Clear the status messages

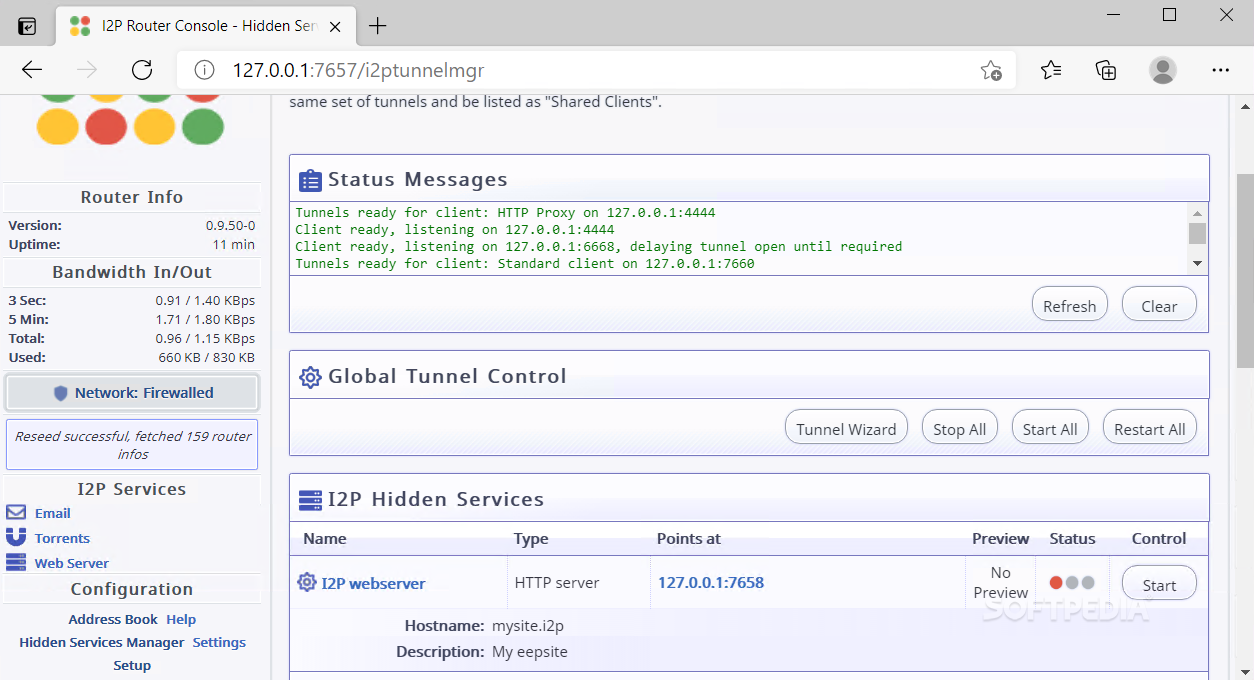(1159, 305)
